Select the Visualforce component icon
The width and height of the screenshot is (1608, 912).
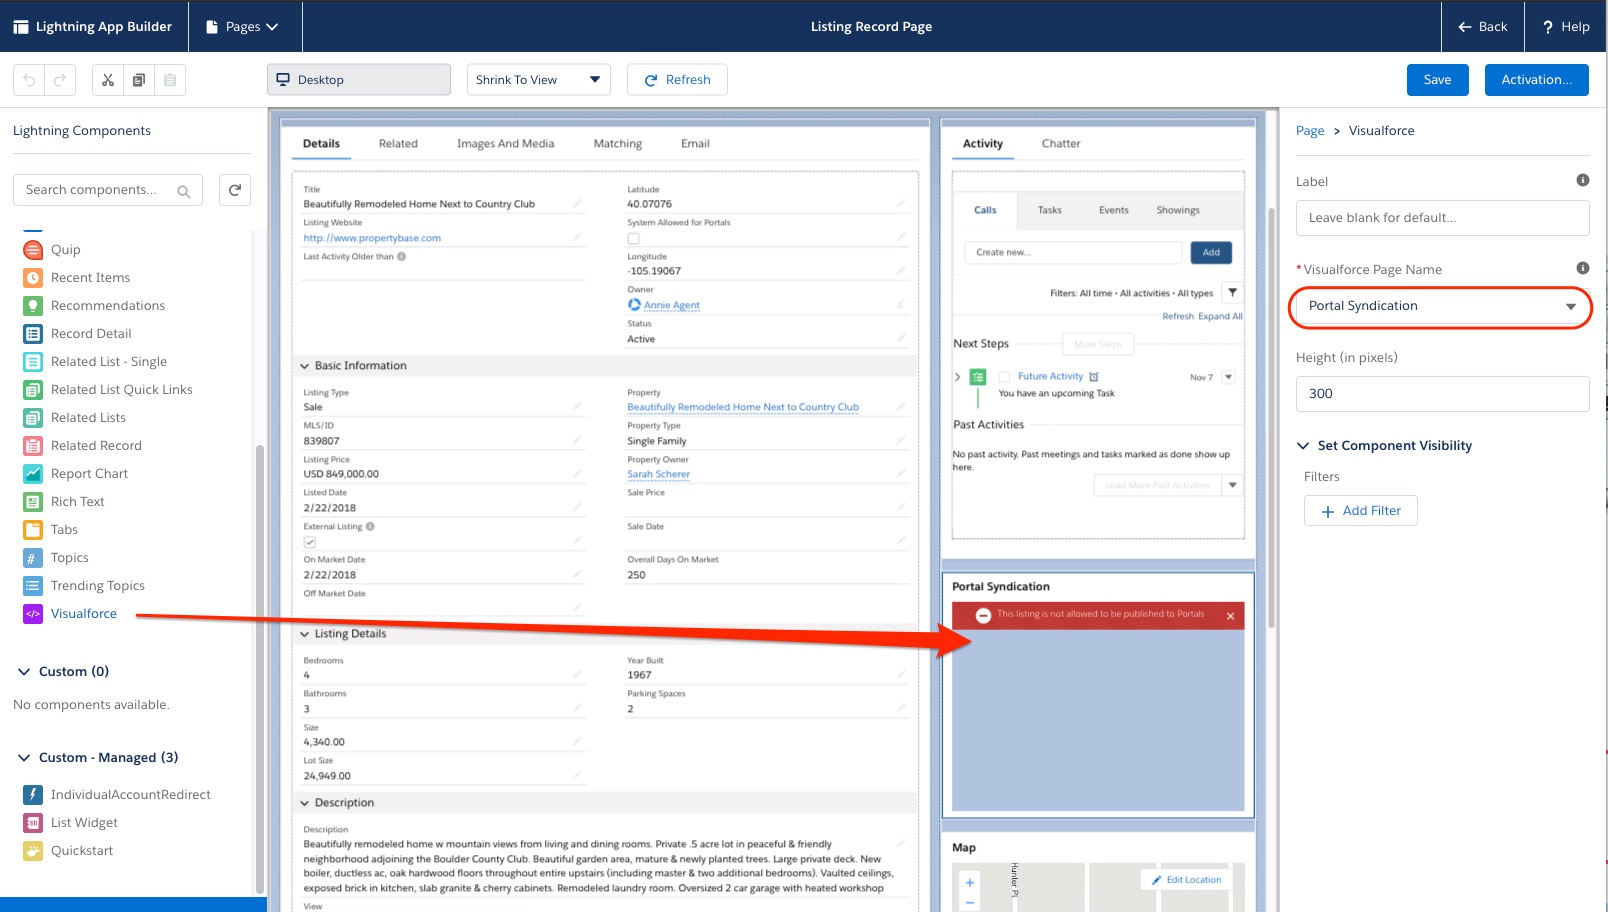(x=33, y=614)
